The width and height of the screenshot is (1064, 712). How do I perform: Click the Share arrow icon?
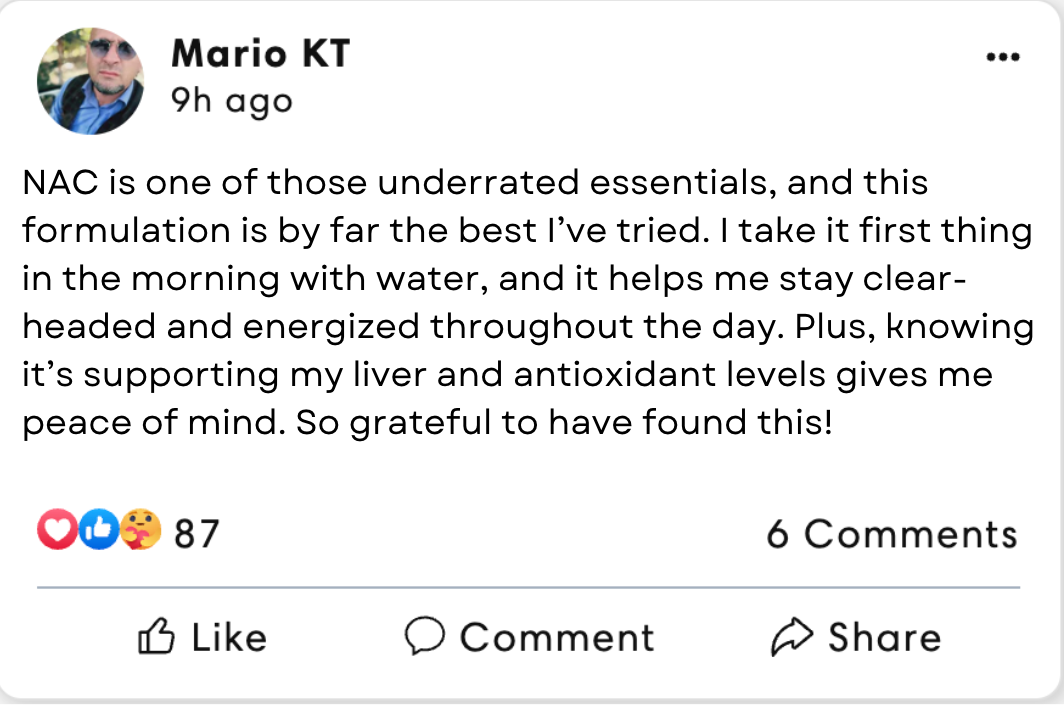click(x=792, y=637)
